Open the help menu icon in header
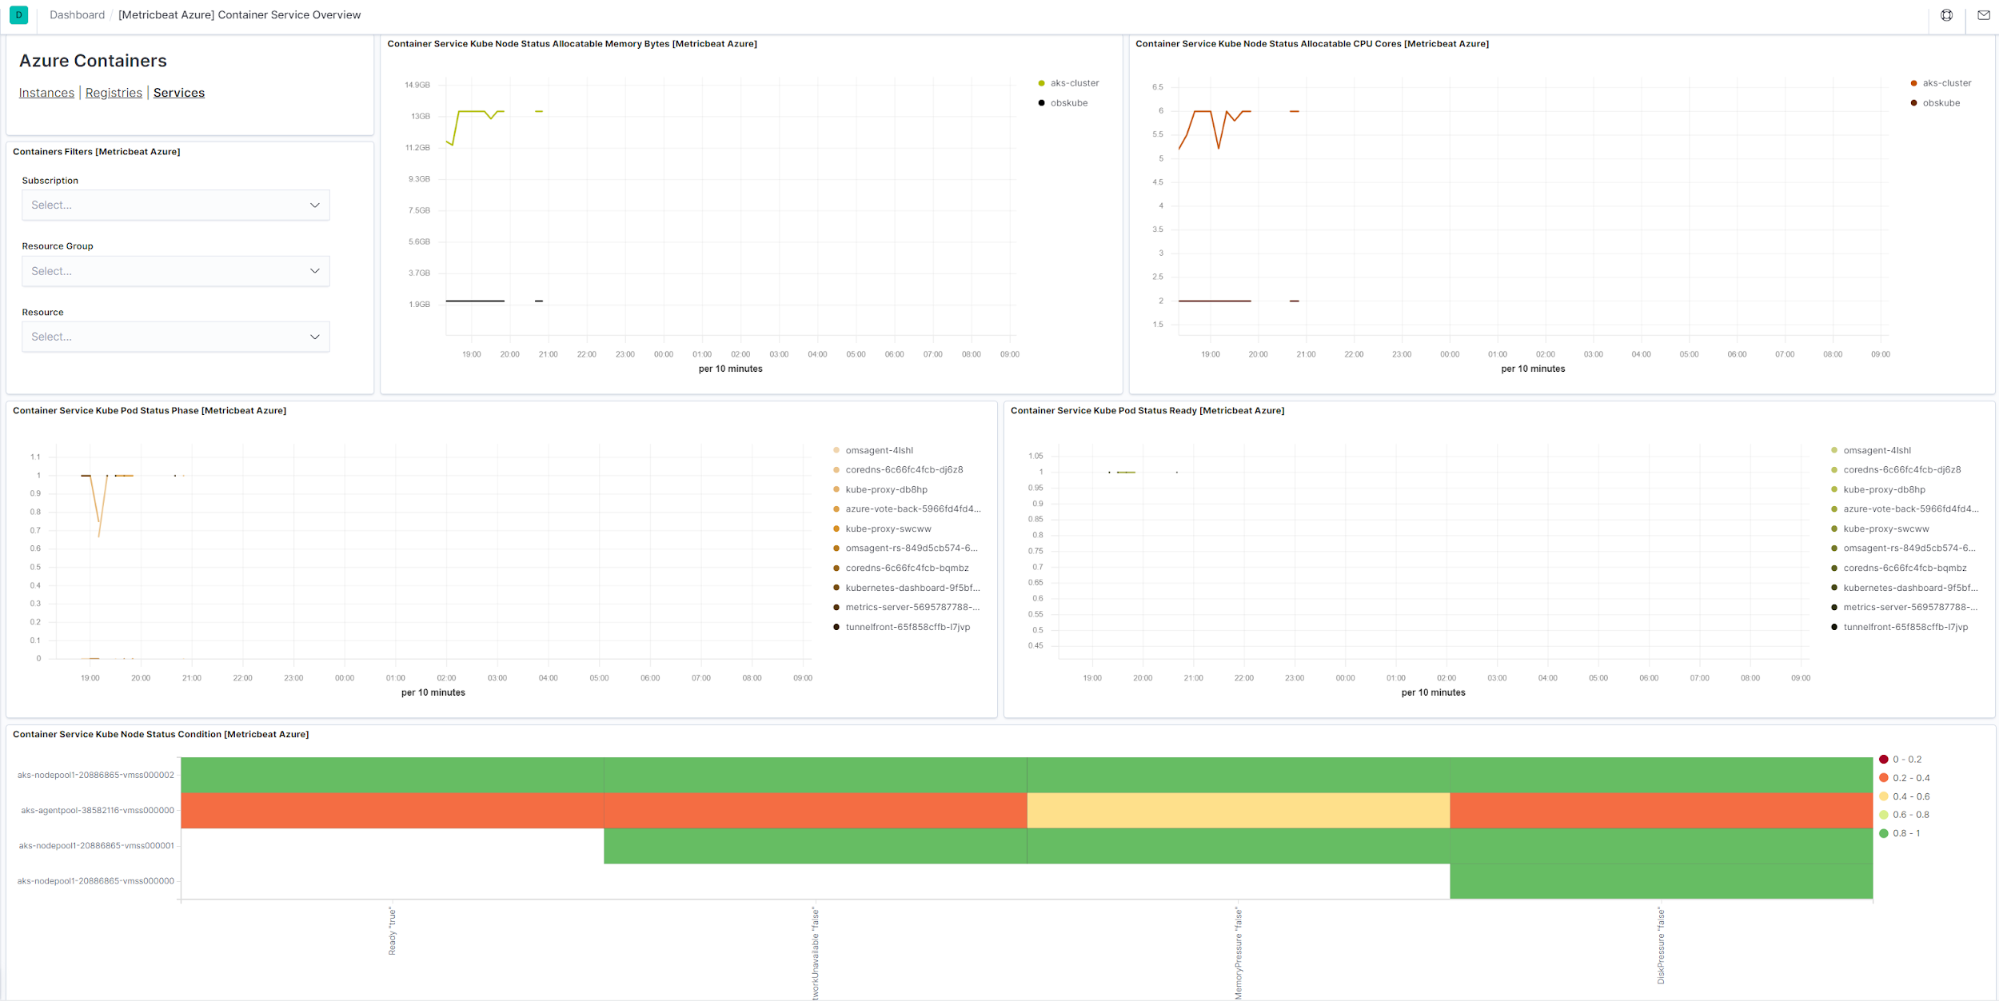Image resolution: width=1999 pixels, height=1003 pixels. point(1946,15)
